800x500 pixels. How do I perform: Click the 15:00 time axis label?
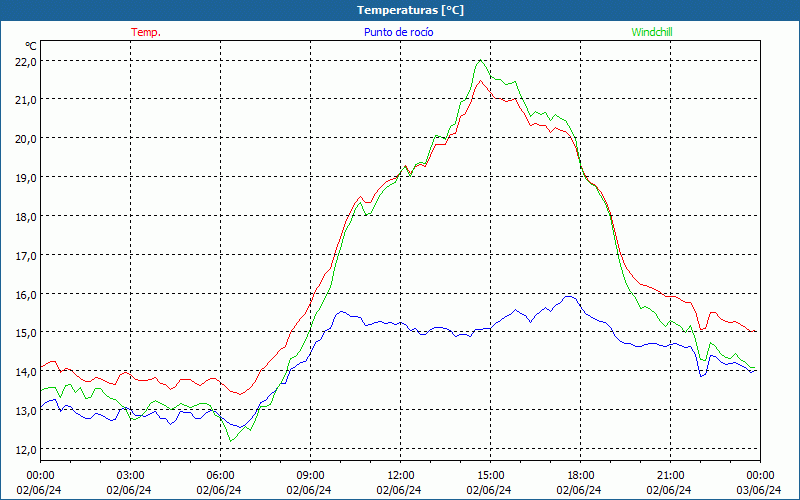click(490, 476)
